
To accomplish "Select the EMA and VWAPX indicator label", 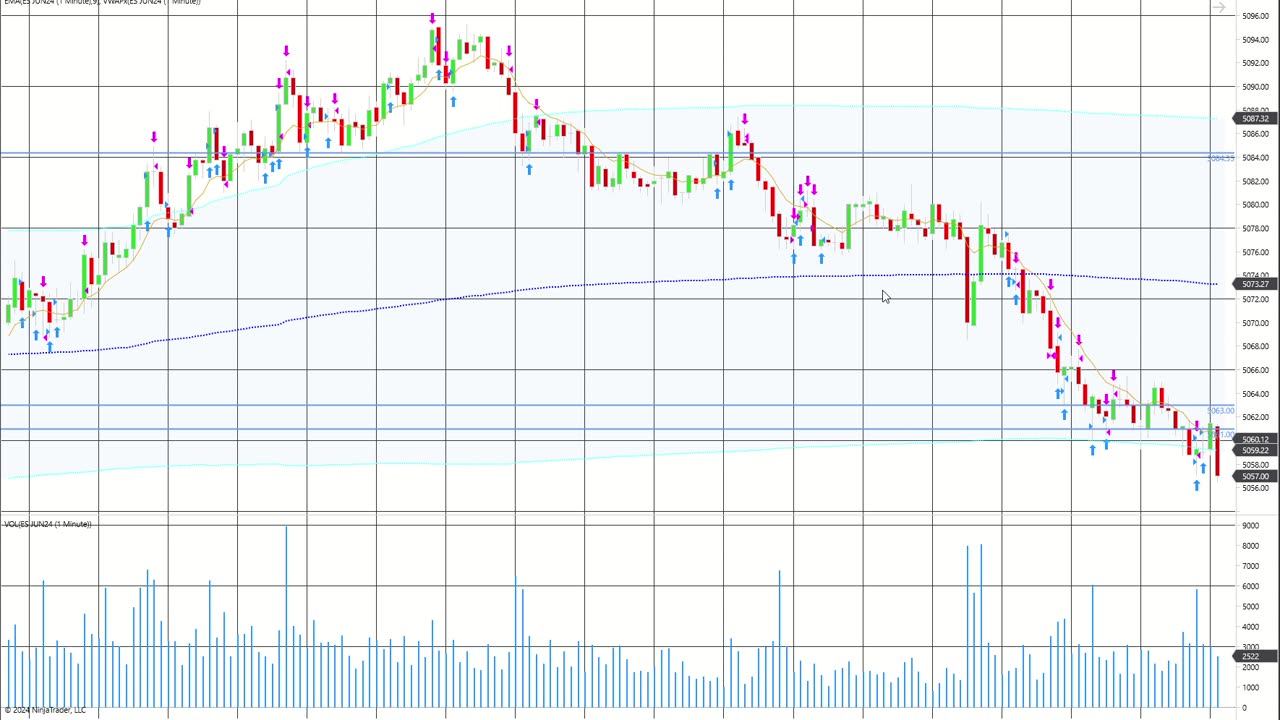I will click(x=102, y=2).
